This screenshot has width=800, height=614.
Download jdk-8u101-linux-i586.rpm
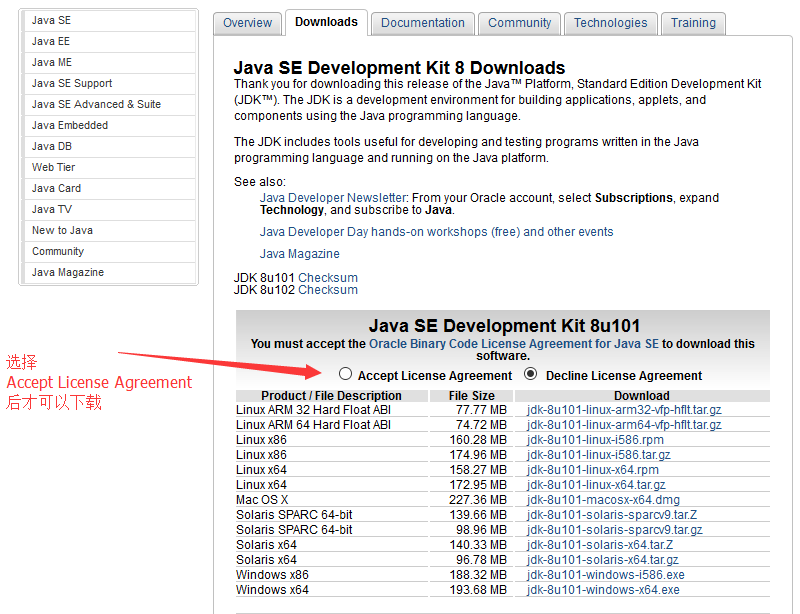(x=595, y=439)
